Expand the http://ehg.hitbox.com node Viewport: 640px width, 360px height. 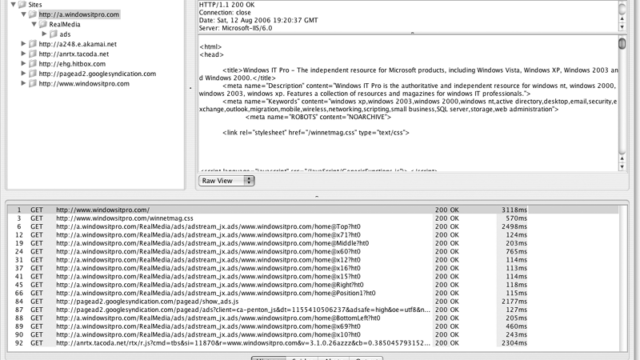pyautogui.click(x=23, y=63)
